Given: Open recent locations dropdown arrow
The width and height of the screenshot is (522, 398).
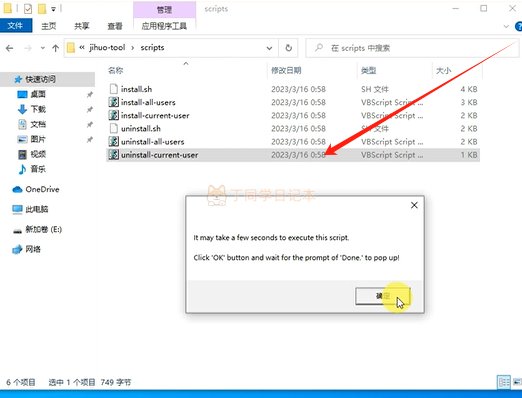Looking at the screenshot, I should 43,48.
